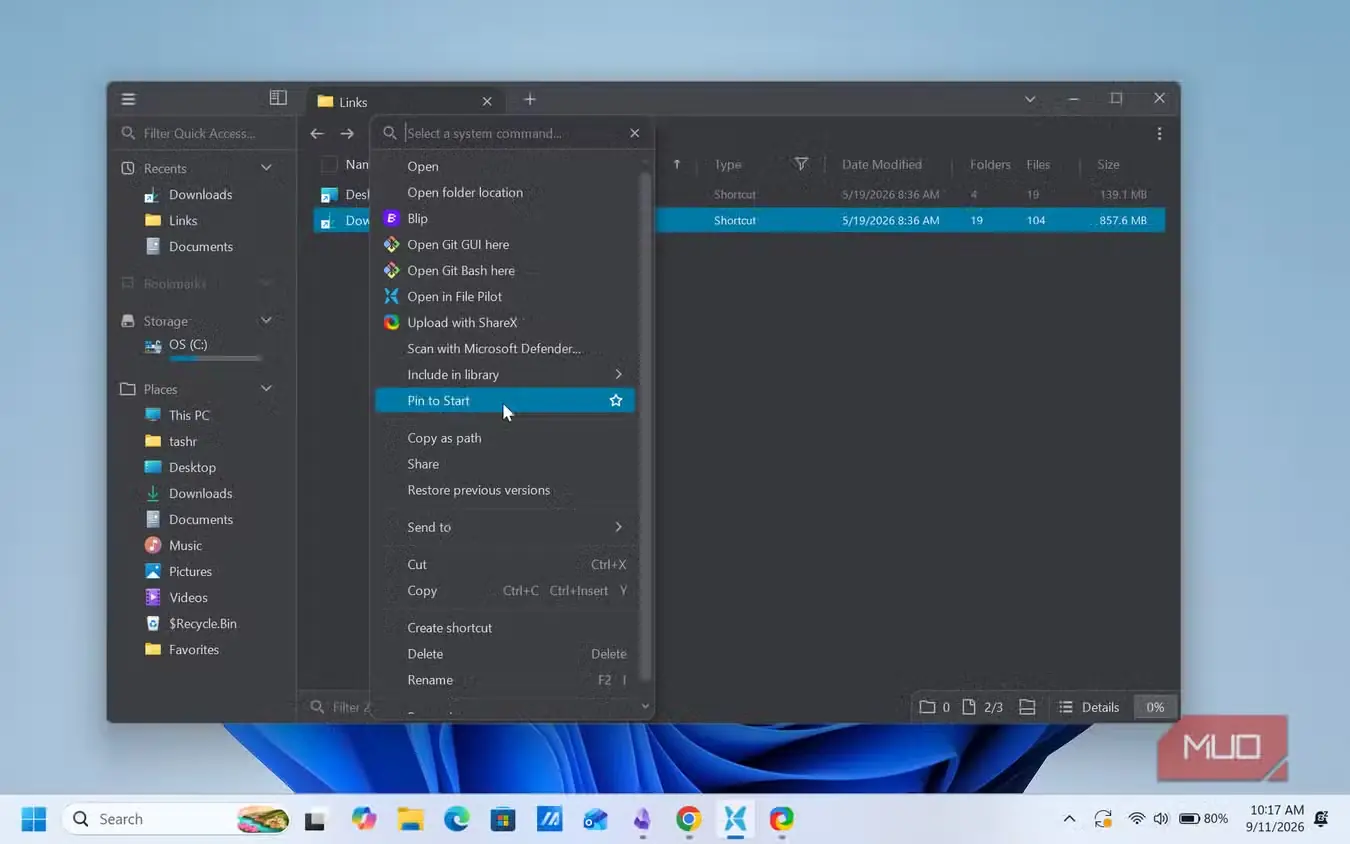Screen dimensions: 1350x844
Task: Go back with the left arrow
Action: 317,133
